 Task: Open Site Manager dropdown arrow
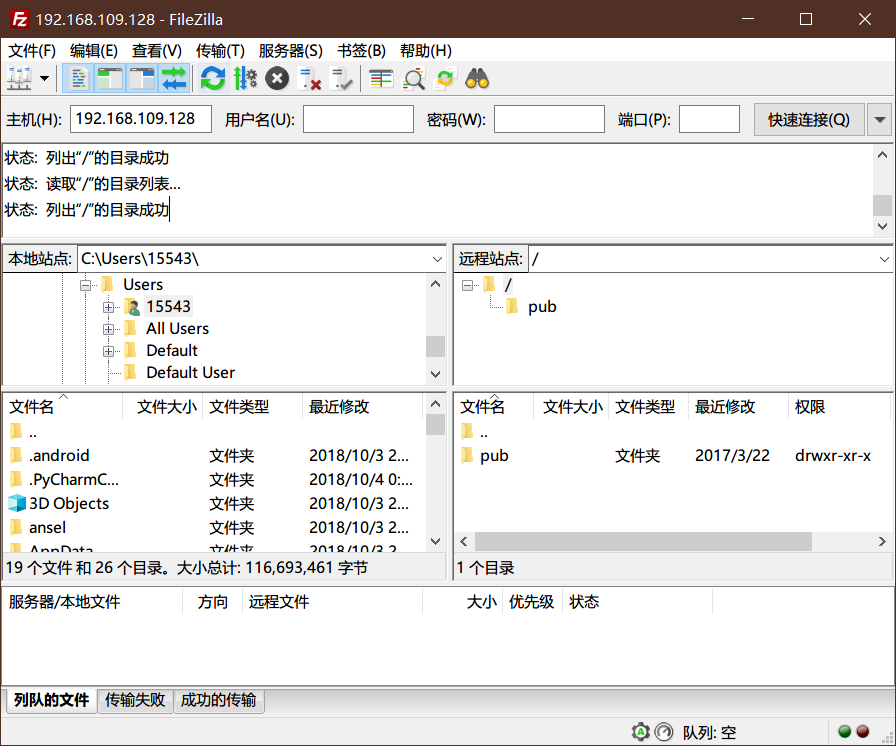[44, 79]
